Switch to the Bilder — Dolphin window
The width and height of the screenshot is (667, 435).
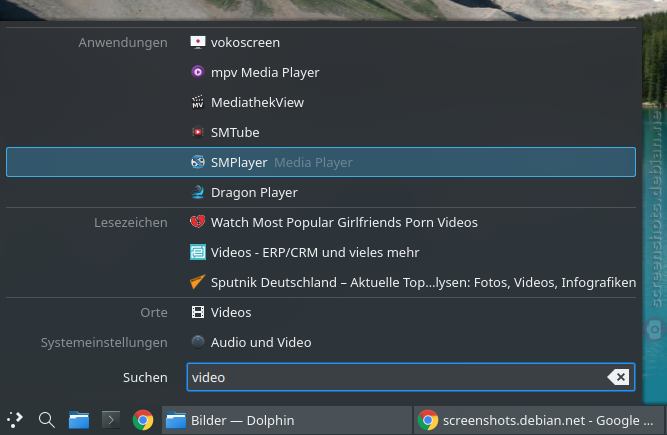click(x=287, y=420)
